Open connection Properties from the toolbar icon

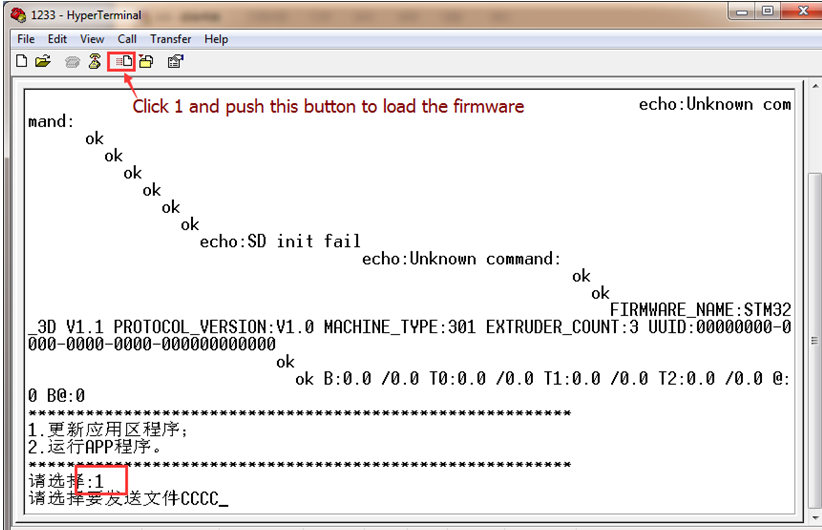(x=175, y=61)
